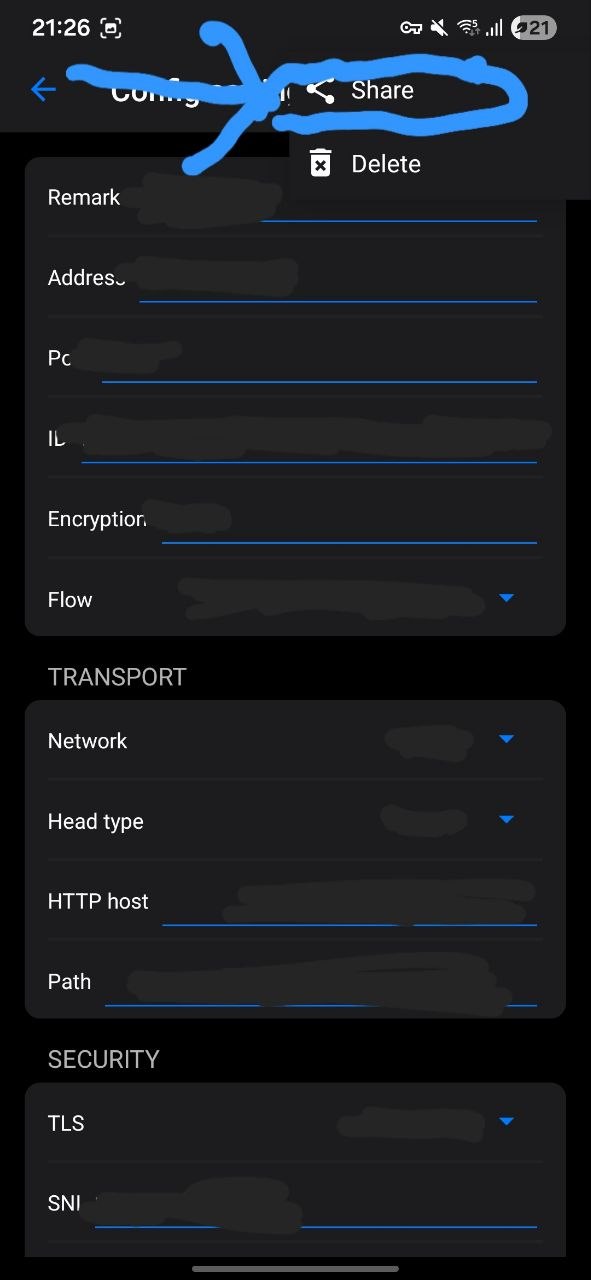This screenshot has width=591, height=1280.
Task: Open the Flow dropdown arrow
Action: [506, 598]
